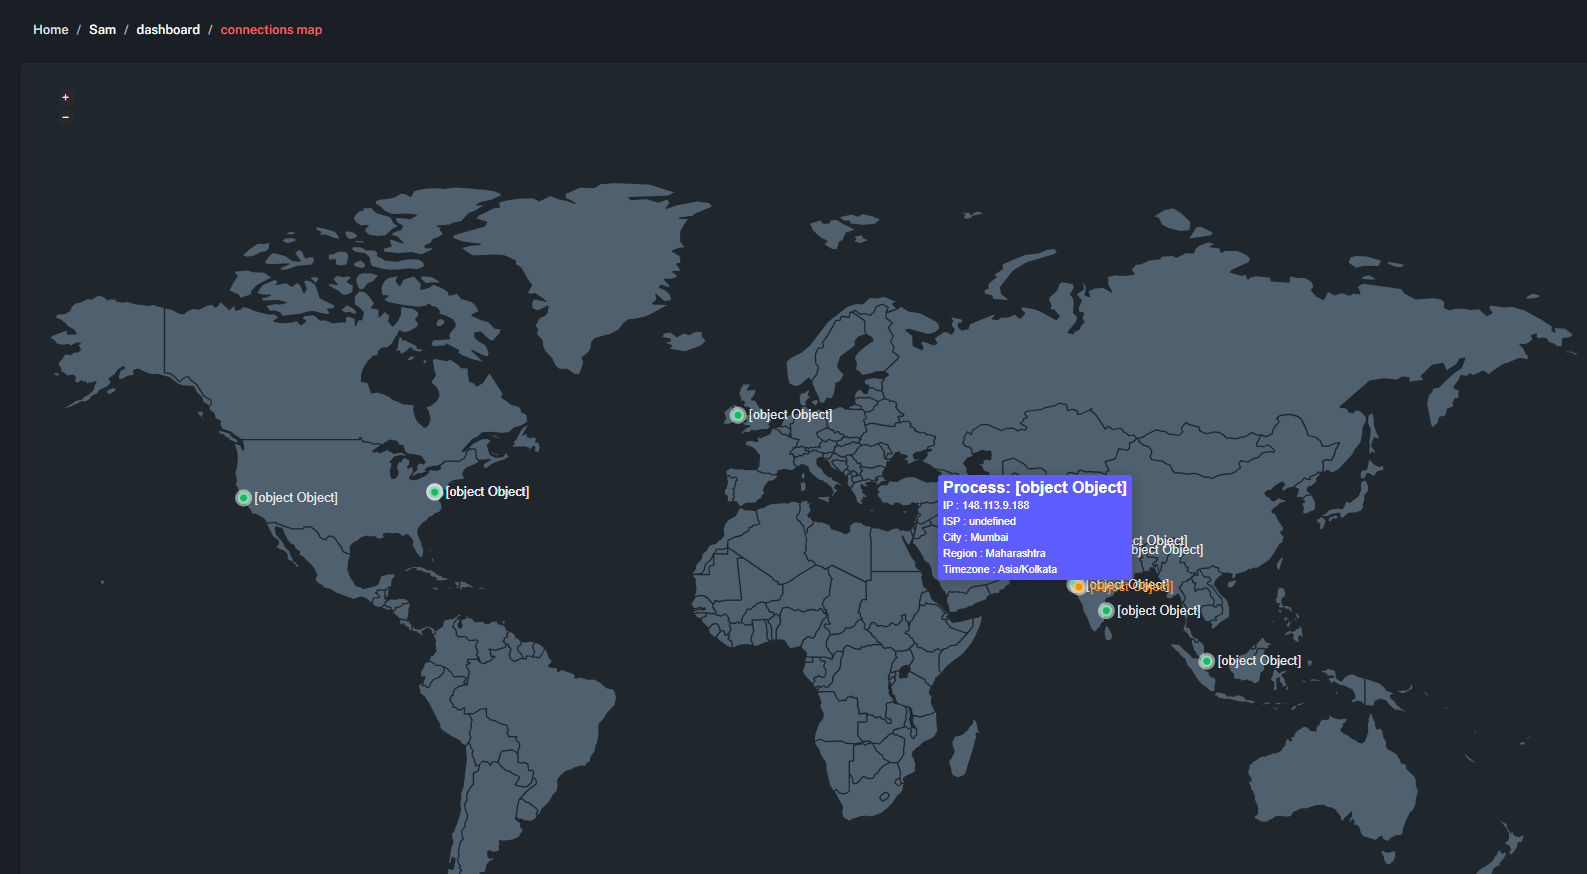The image size is (1587, 874).
Task: Go to Home in the breadcrumb
Action: 51,30
